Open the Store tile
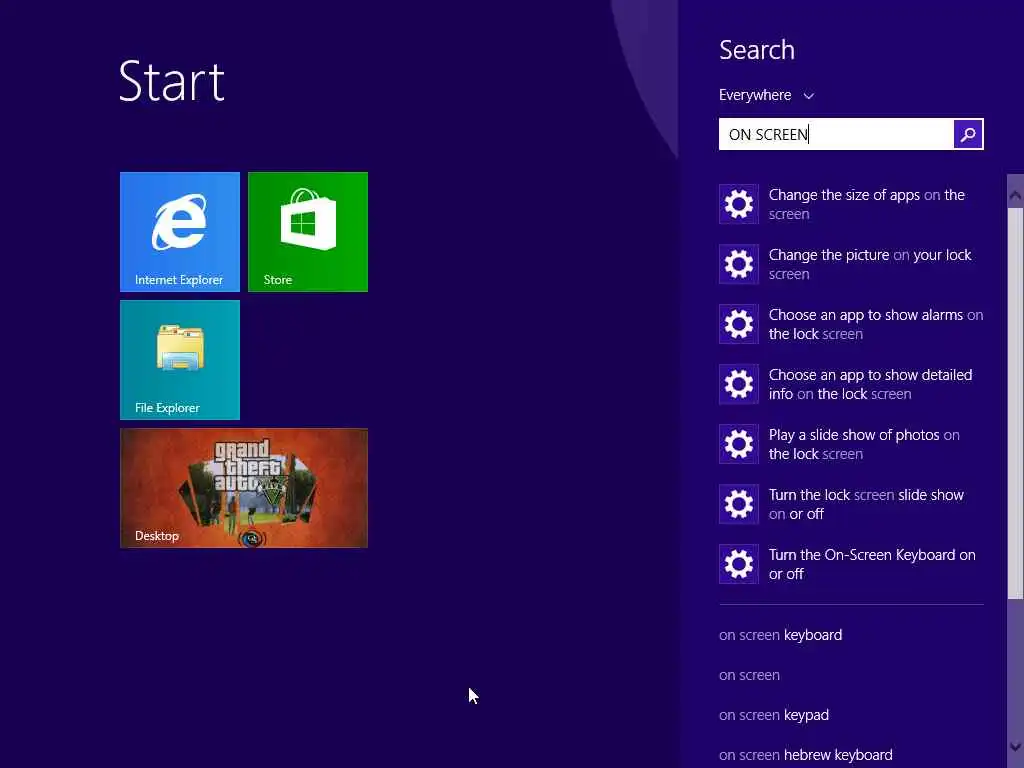This screenshot has width=1024, height=768. pyautogui.click(x=308, y=232)
